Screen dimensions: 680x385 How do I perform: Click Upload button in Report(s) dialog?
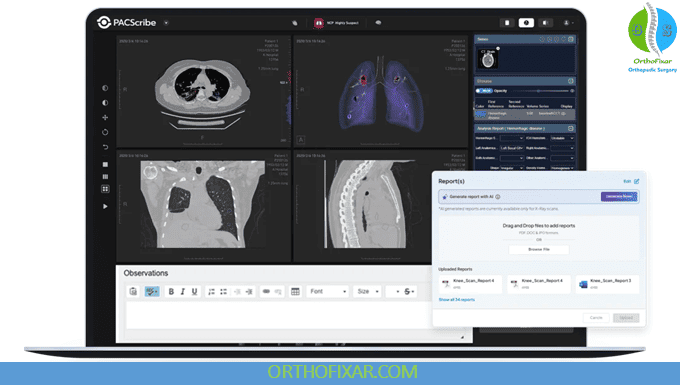[626, 318]
